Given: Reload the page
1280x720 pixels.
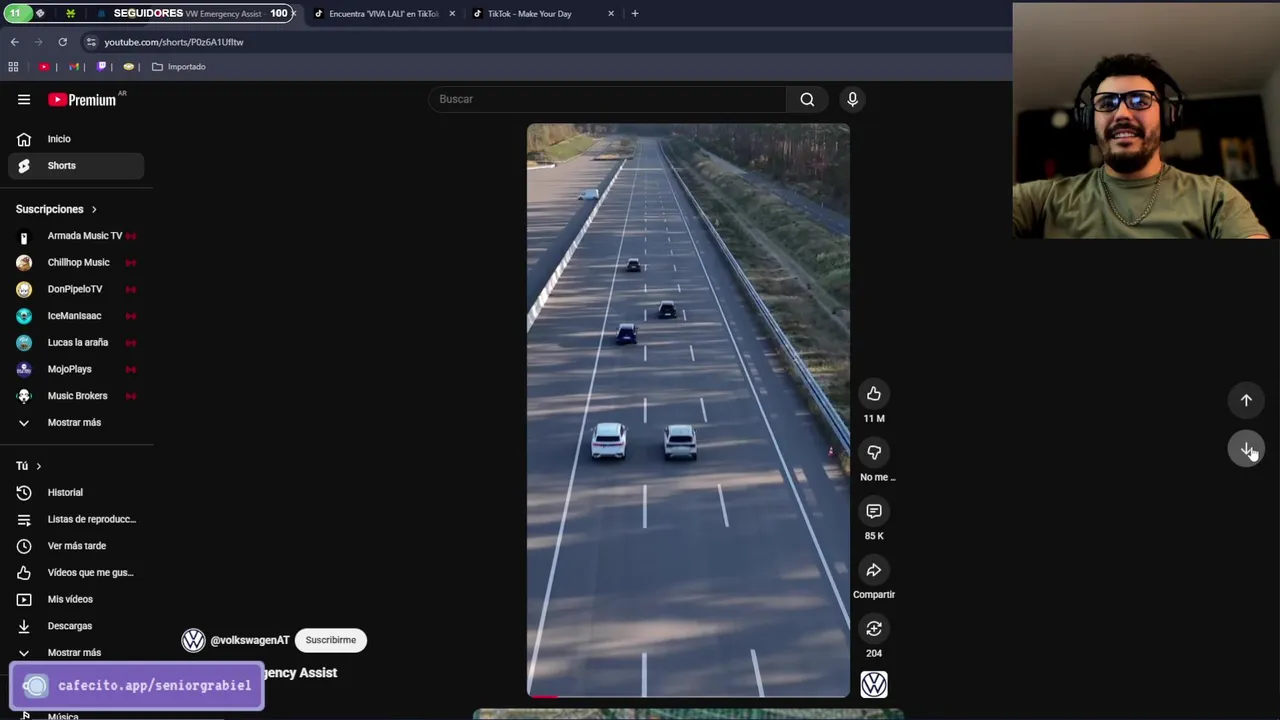Looking at the screenshot, I should (62, 42).
